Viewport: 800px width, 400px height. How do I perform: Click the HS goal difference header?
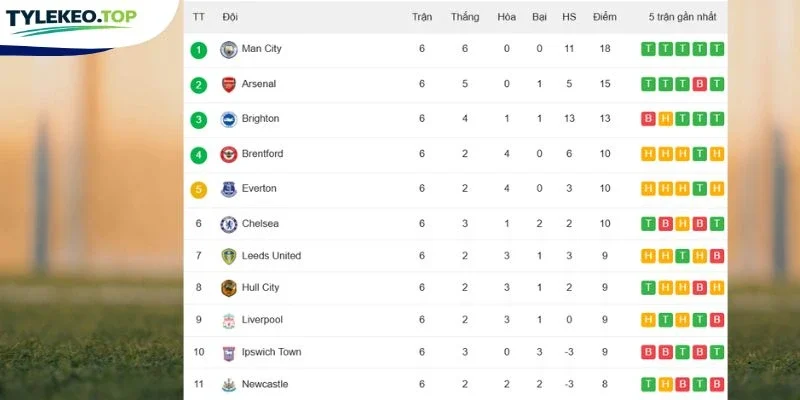(x=569, y=17)
